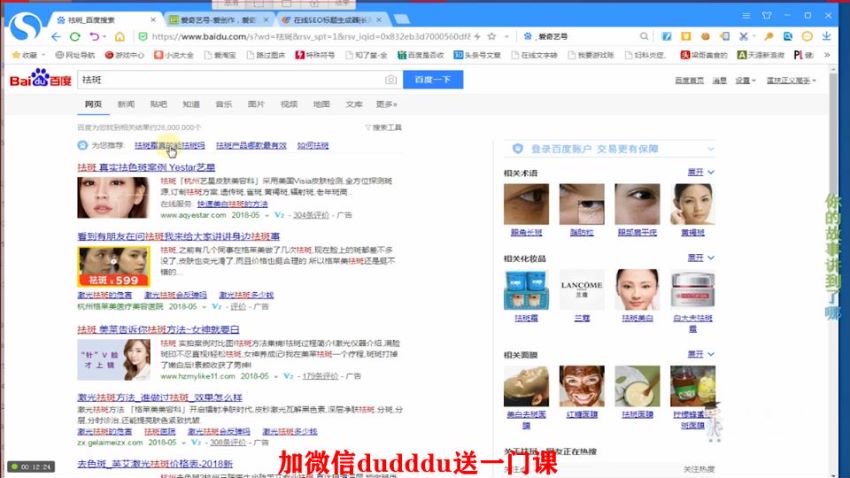Open 游戏中心 bookmark
Viewport: 850px width, 478px height.
point(125,55)
